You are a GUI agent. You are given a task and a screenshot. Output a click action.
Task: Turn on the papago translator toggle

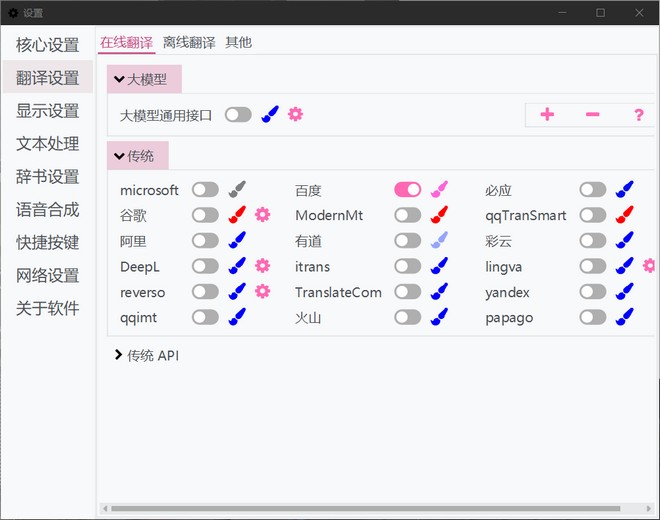593,317
